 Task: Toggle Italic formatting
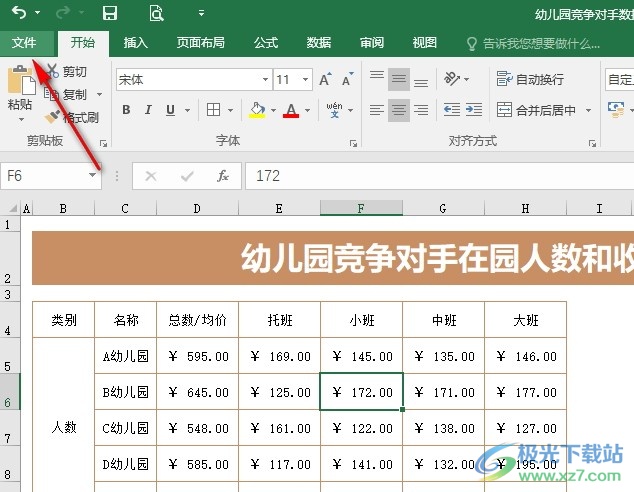click(148, 110)
